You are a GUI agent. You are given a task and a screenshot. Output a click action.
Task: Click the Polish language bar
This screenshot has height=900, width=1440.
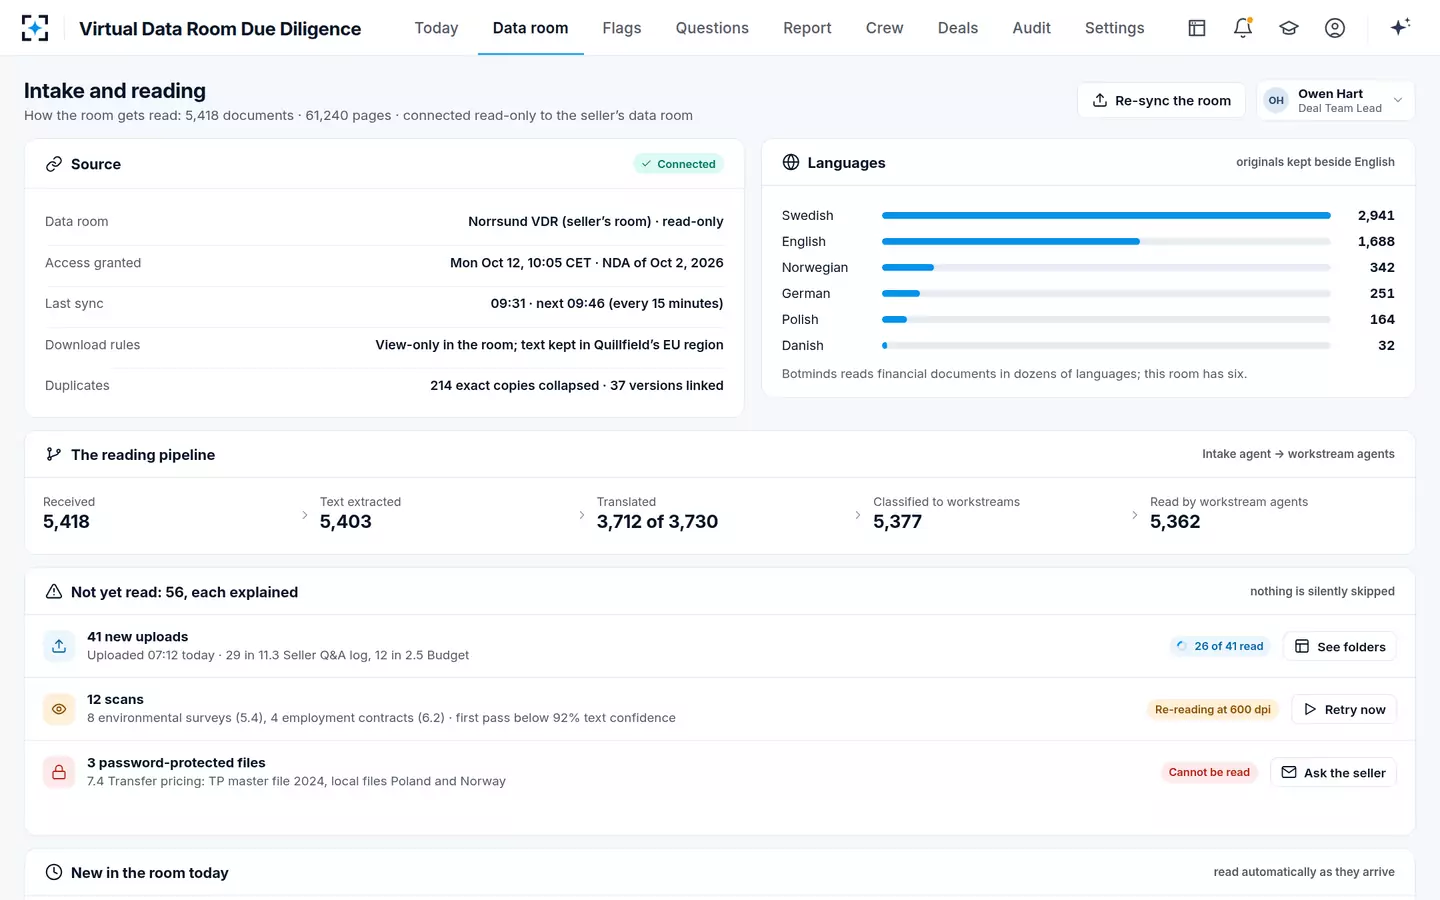[1106, 319]
